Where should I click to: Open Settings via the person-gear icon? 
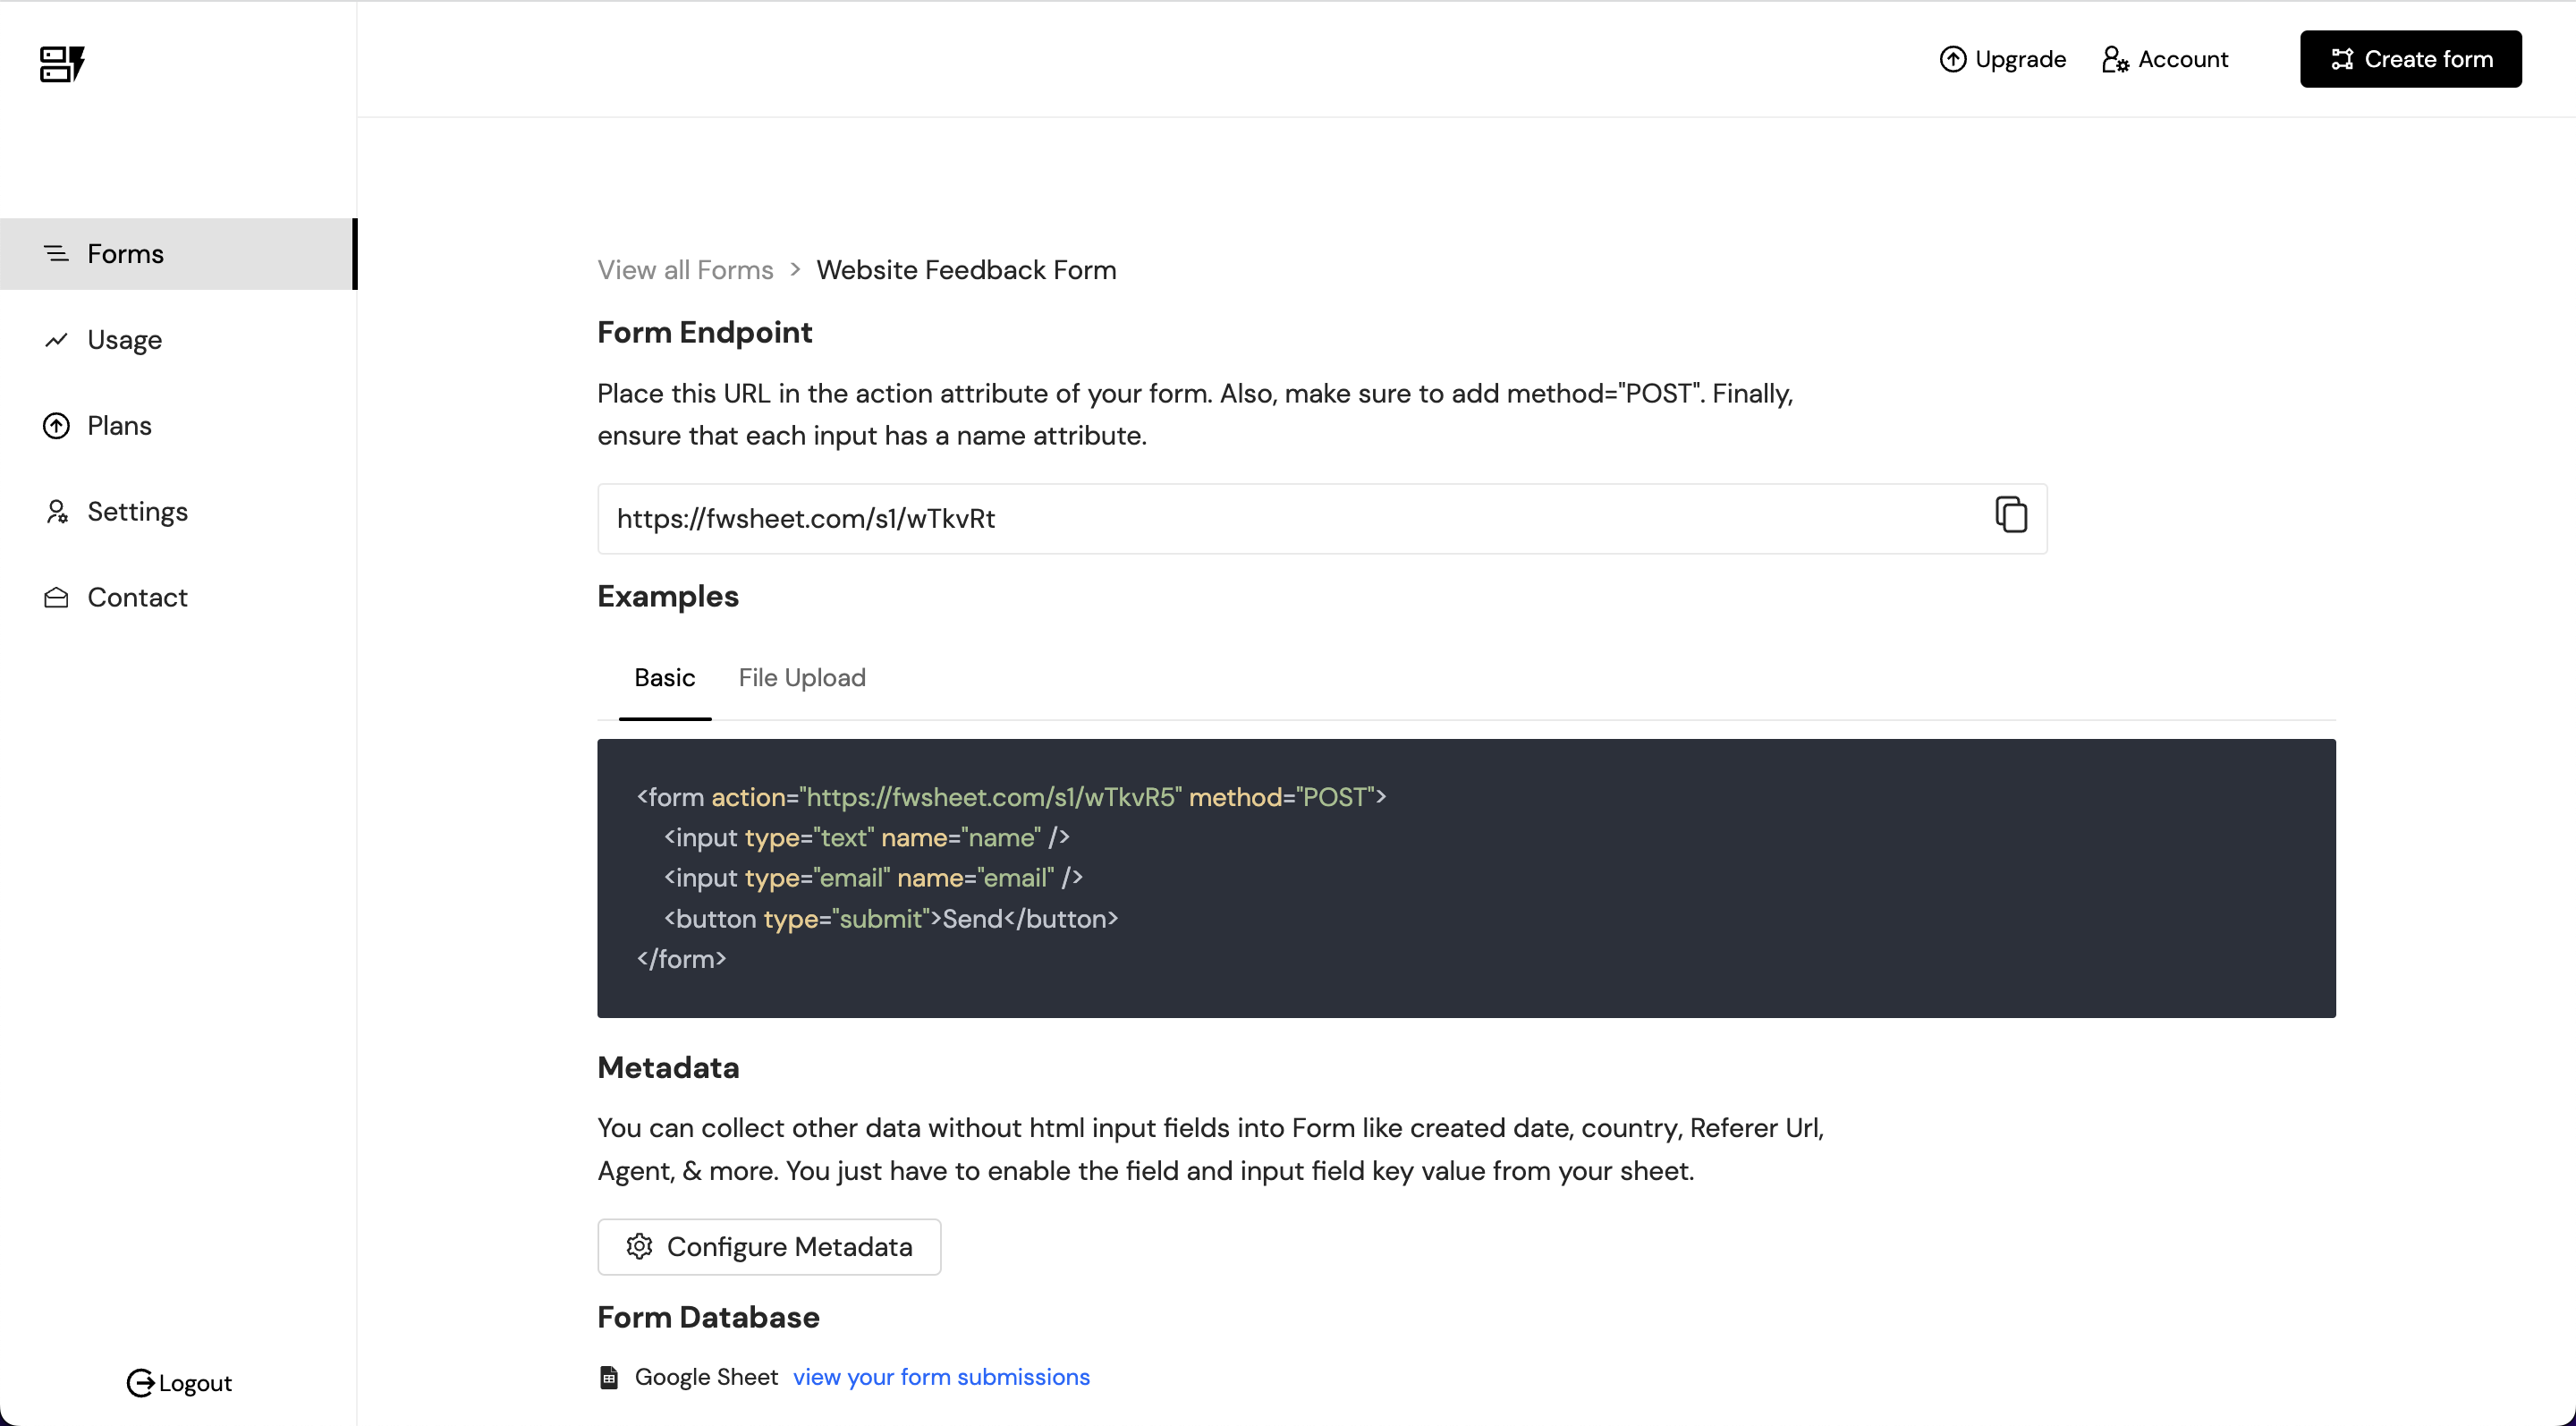(56, 511)
